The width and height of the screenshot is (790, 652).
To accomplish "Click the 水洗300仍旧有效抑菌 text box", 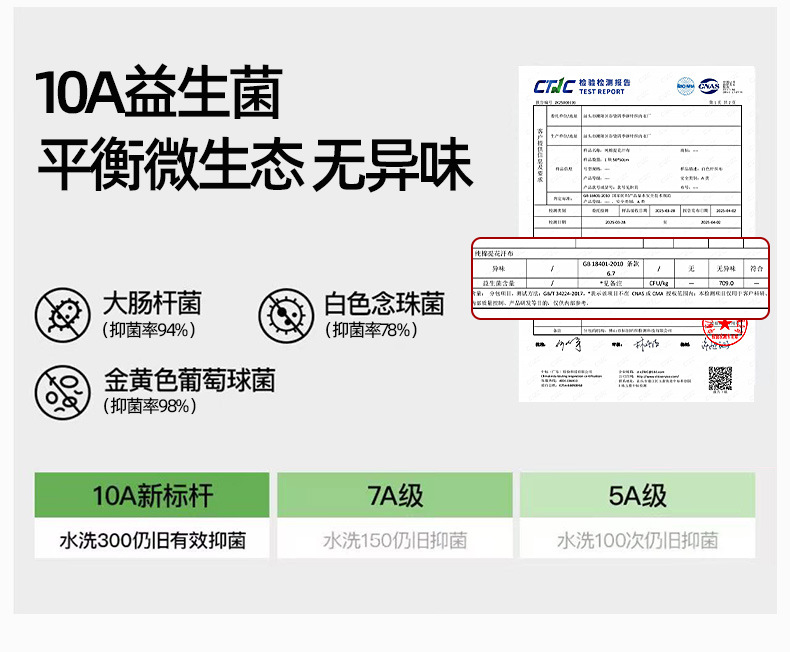I will [x=153, y=541].
